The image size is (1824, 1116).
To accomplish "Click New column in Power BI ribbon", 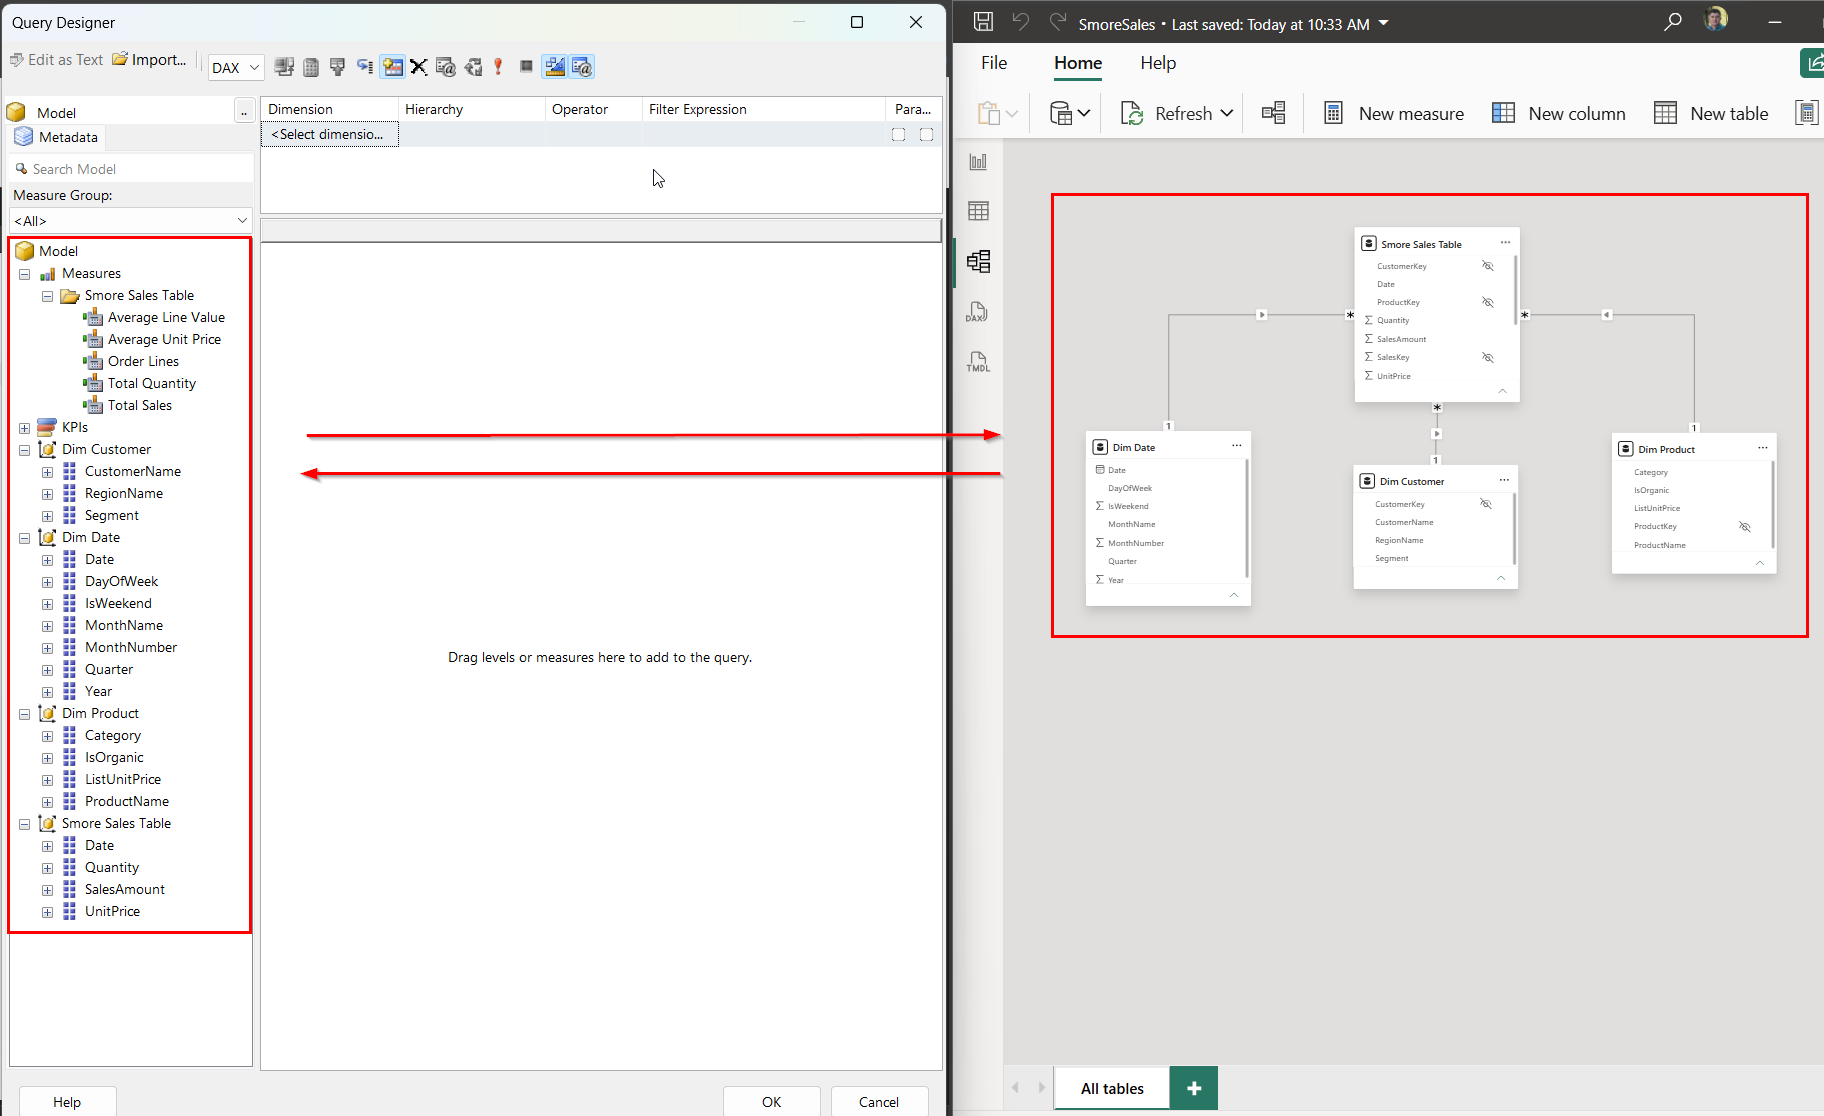I will tap(1559, 113).
